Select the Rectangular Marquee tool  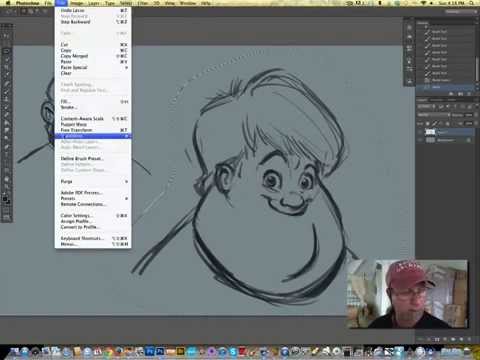(x=6, y=52)
